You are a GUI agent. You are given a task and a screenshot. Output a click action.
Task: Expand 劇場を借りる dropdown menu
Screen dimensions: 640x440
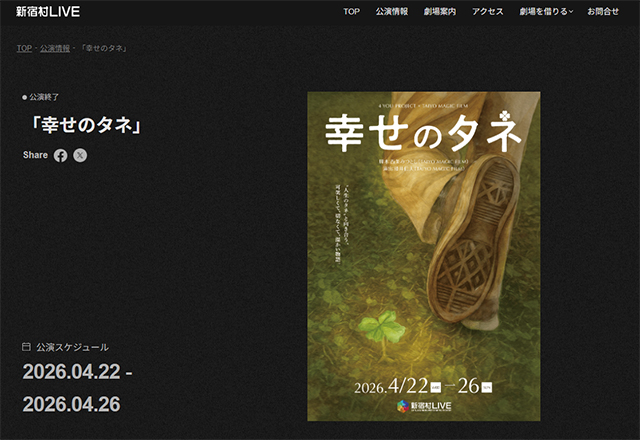[546, 11]
